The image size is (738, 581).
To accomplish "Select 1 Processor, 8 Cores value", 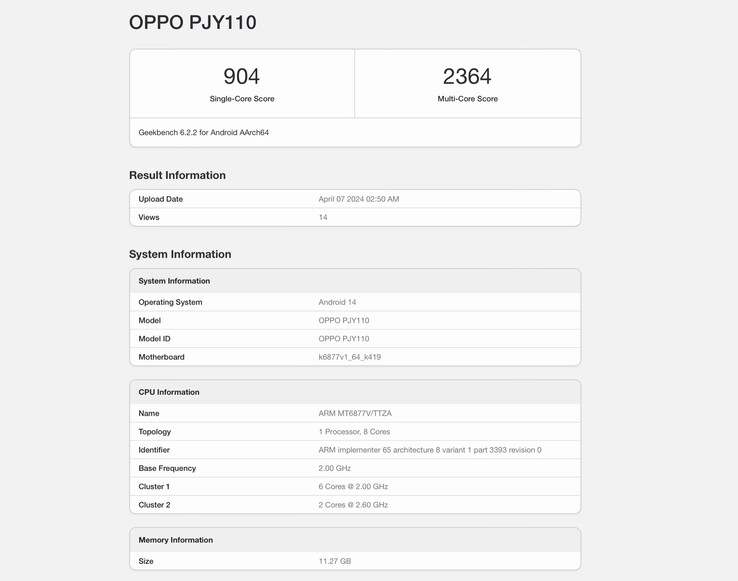I will (354, 432).
